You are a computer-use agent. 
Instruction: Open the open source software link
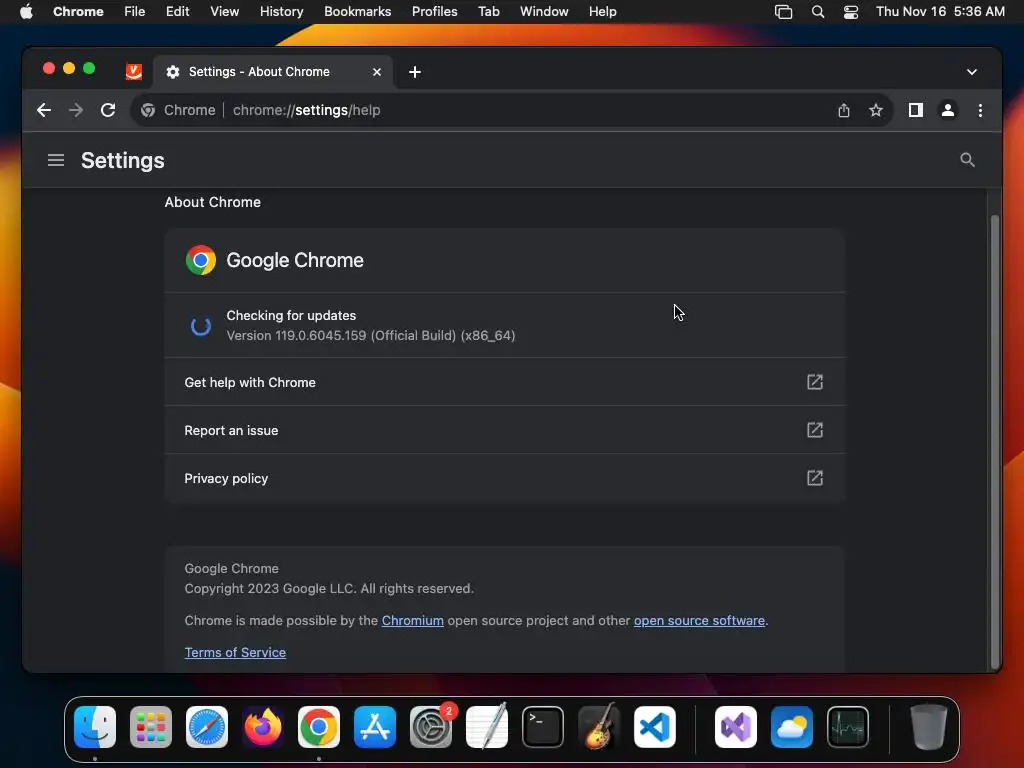tap(699, 620)
